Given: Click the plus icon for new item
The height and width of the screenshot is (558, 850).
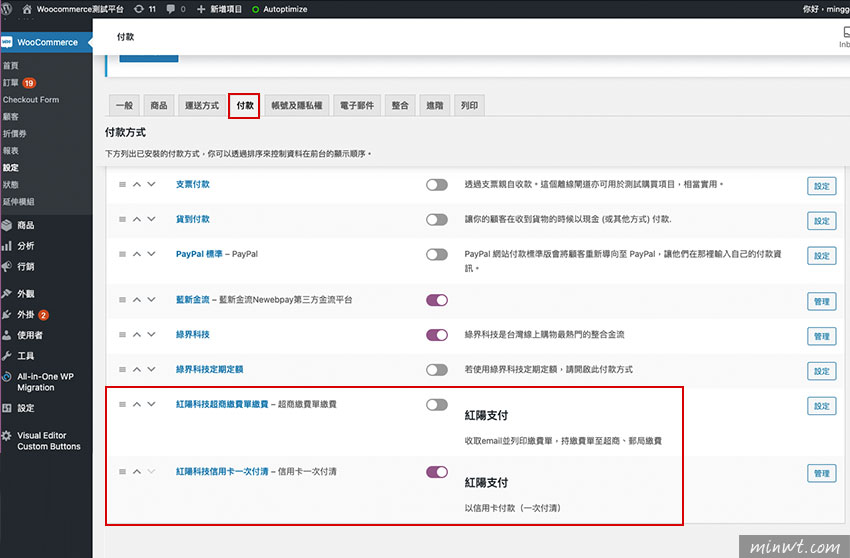Looking at the screenshot, I should tap(201, 9).
